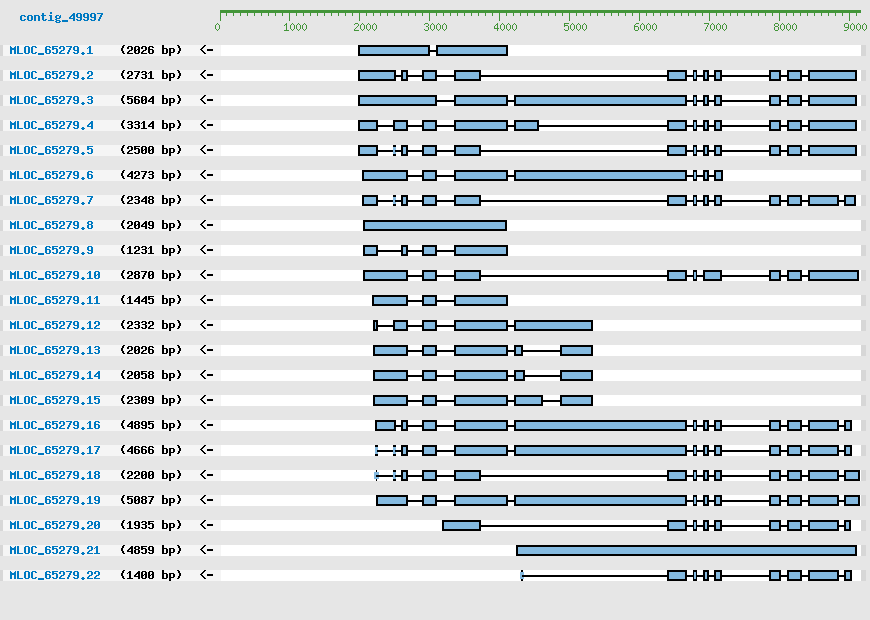This screenshot has height=620, width=870.
Task: Click the MLOC_65279.6 transcript label
Action: [x=51, y=175]
